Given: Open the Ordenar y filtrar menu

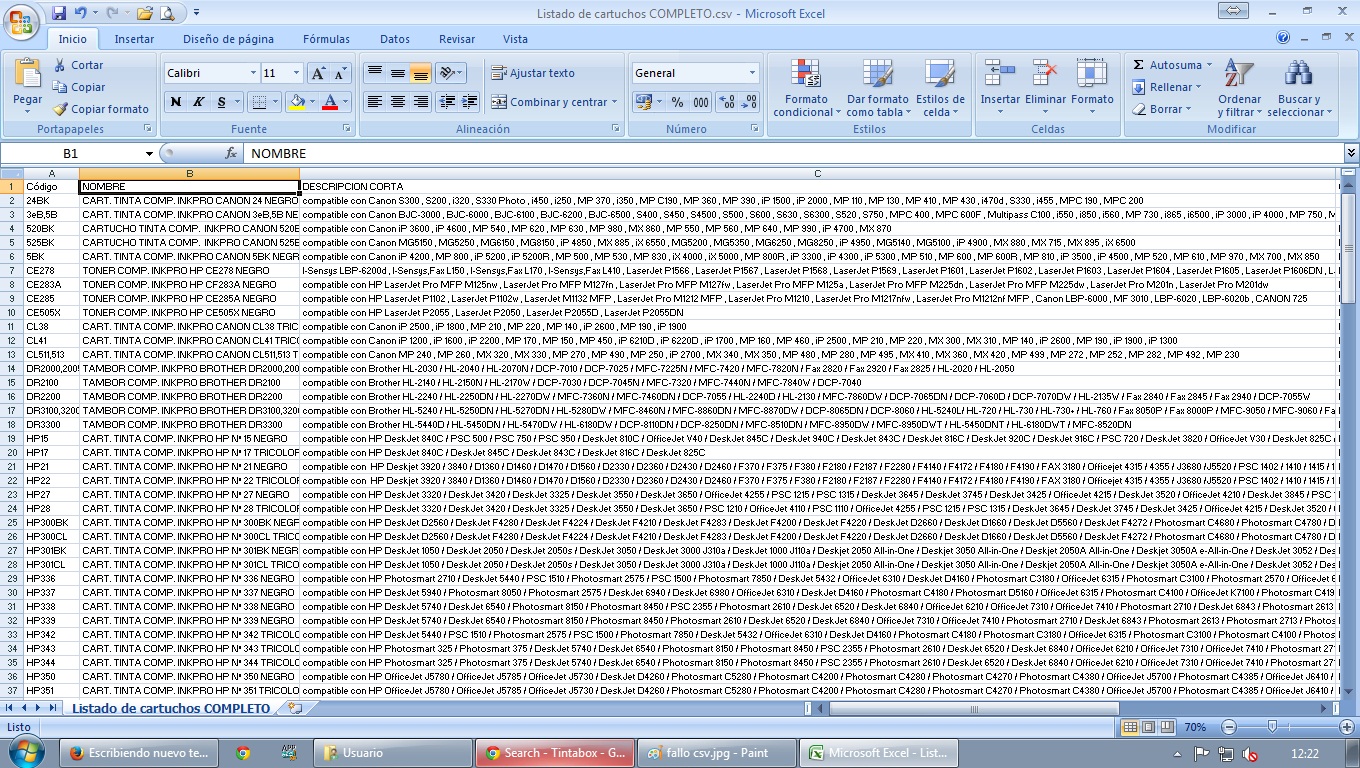Looking at the screenshot, I should pyautogui.click(x=1240, y=87).
